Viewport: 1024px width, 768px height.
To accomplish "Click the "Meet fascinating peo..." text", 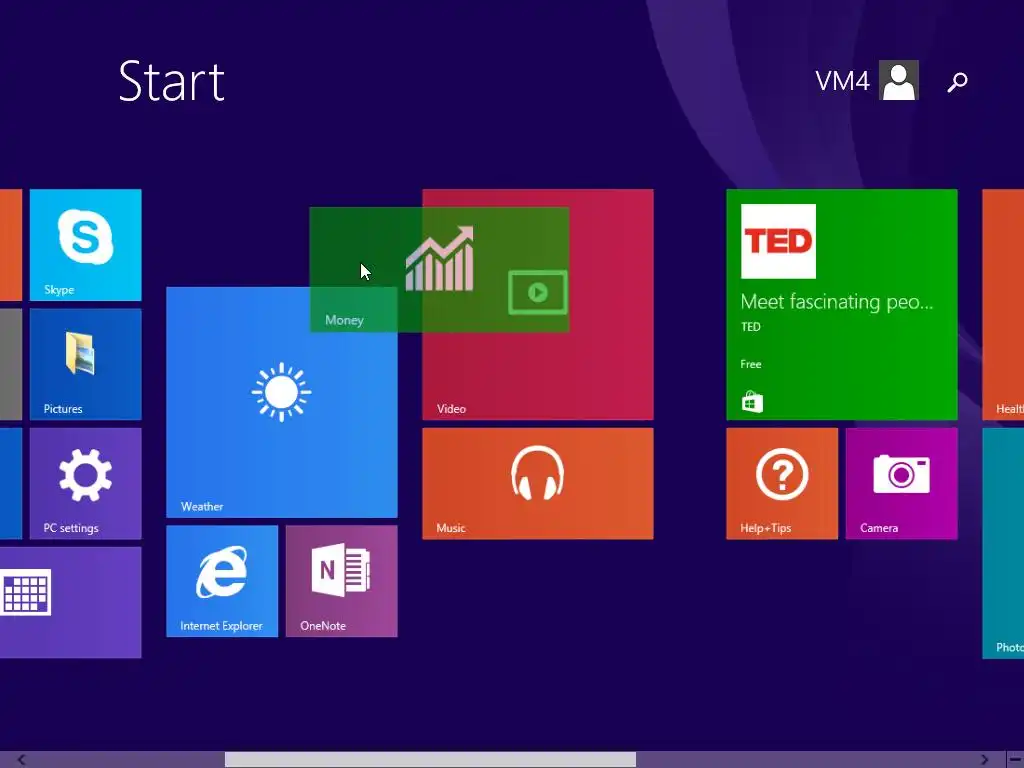I will (837, 302).
